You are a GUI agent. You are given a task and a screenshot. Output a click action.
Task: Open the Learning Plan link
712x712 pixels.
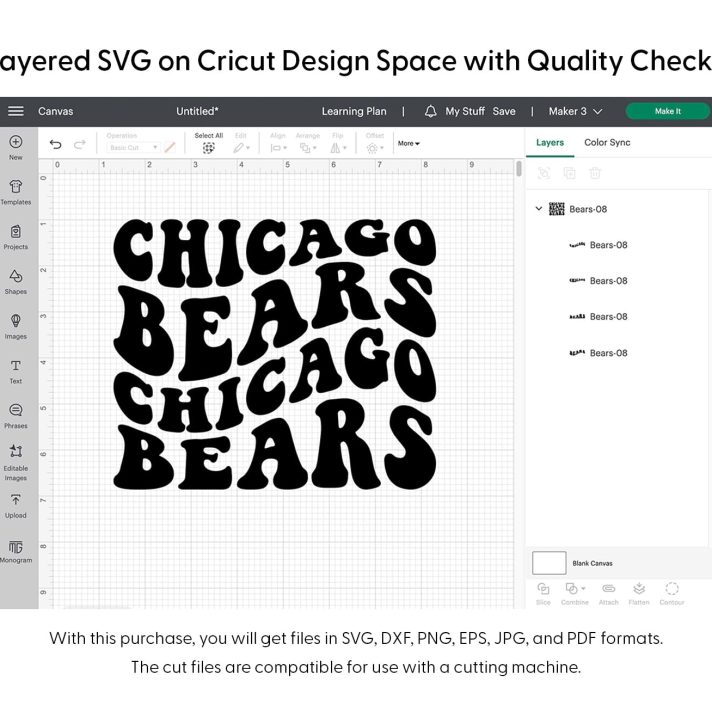pyautogui.click(x=354, y=111)
